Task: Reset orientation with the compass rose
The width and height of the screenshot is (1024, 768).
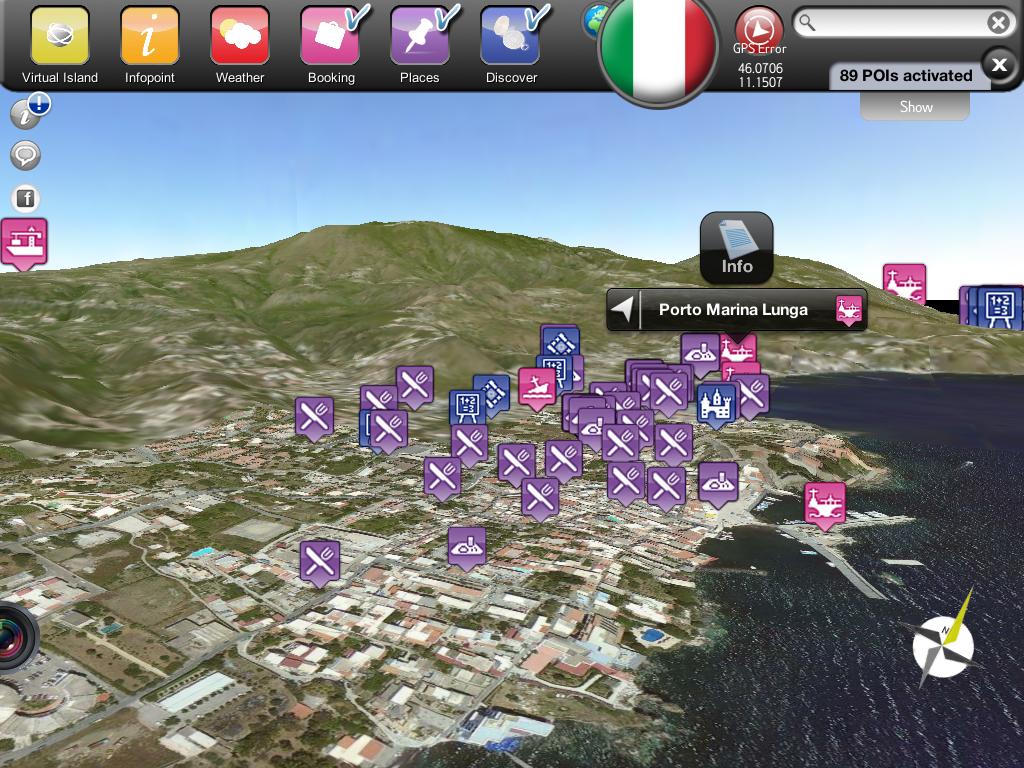Action: pyautogui.click(x=943, y=643)
